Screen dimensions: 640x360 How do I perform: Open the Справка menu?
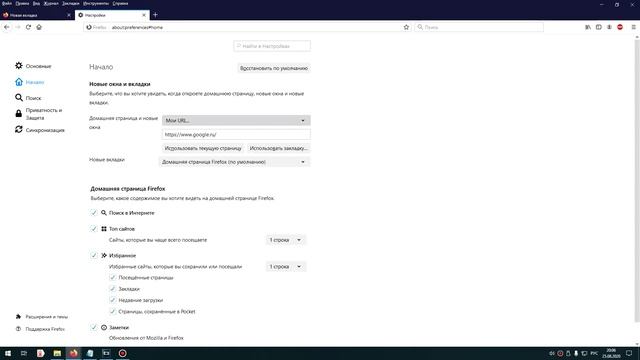tap(120, 3)
